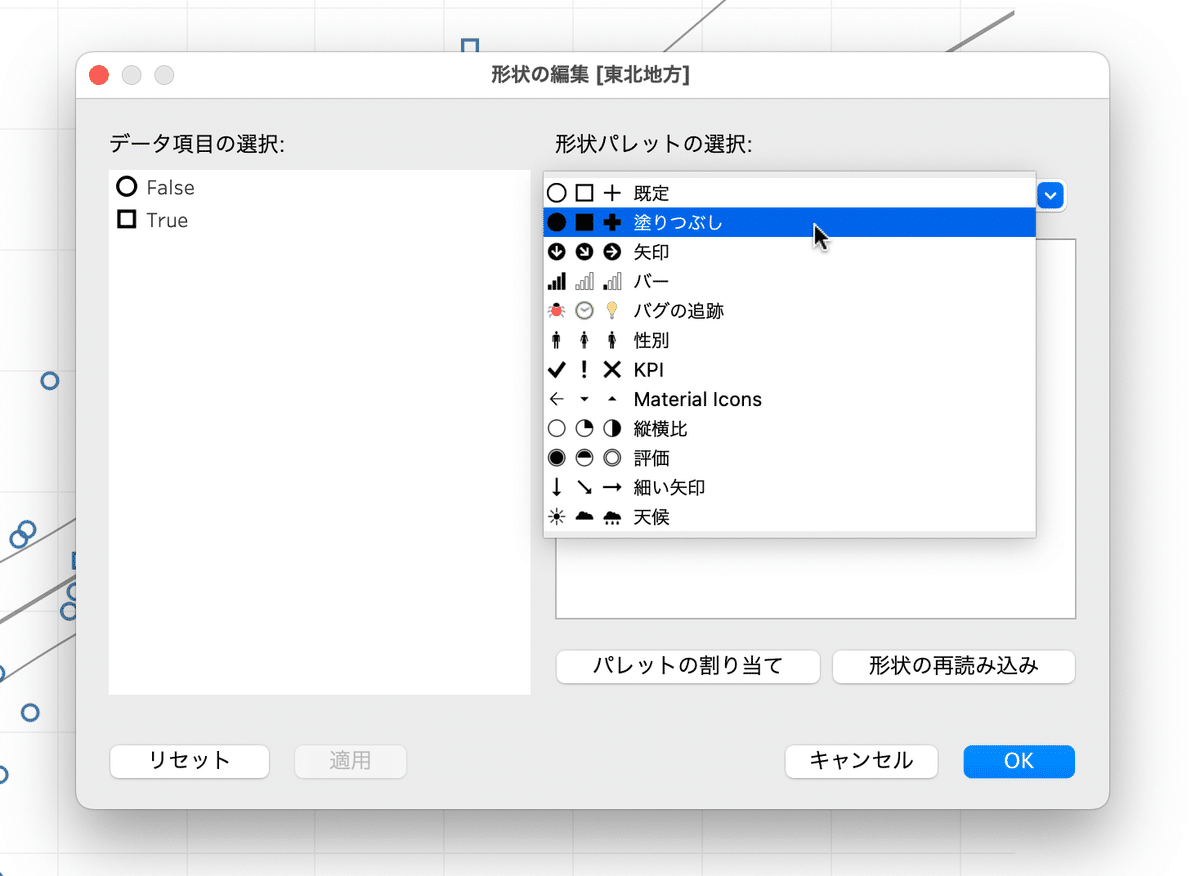Click the blue palette dropdown arrow

tap(1050, 195)
